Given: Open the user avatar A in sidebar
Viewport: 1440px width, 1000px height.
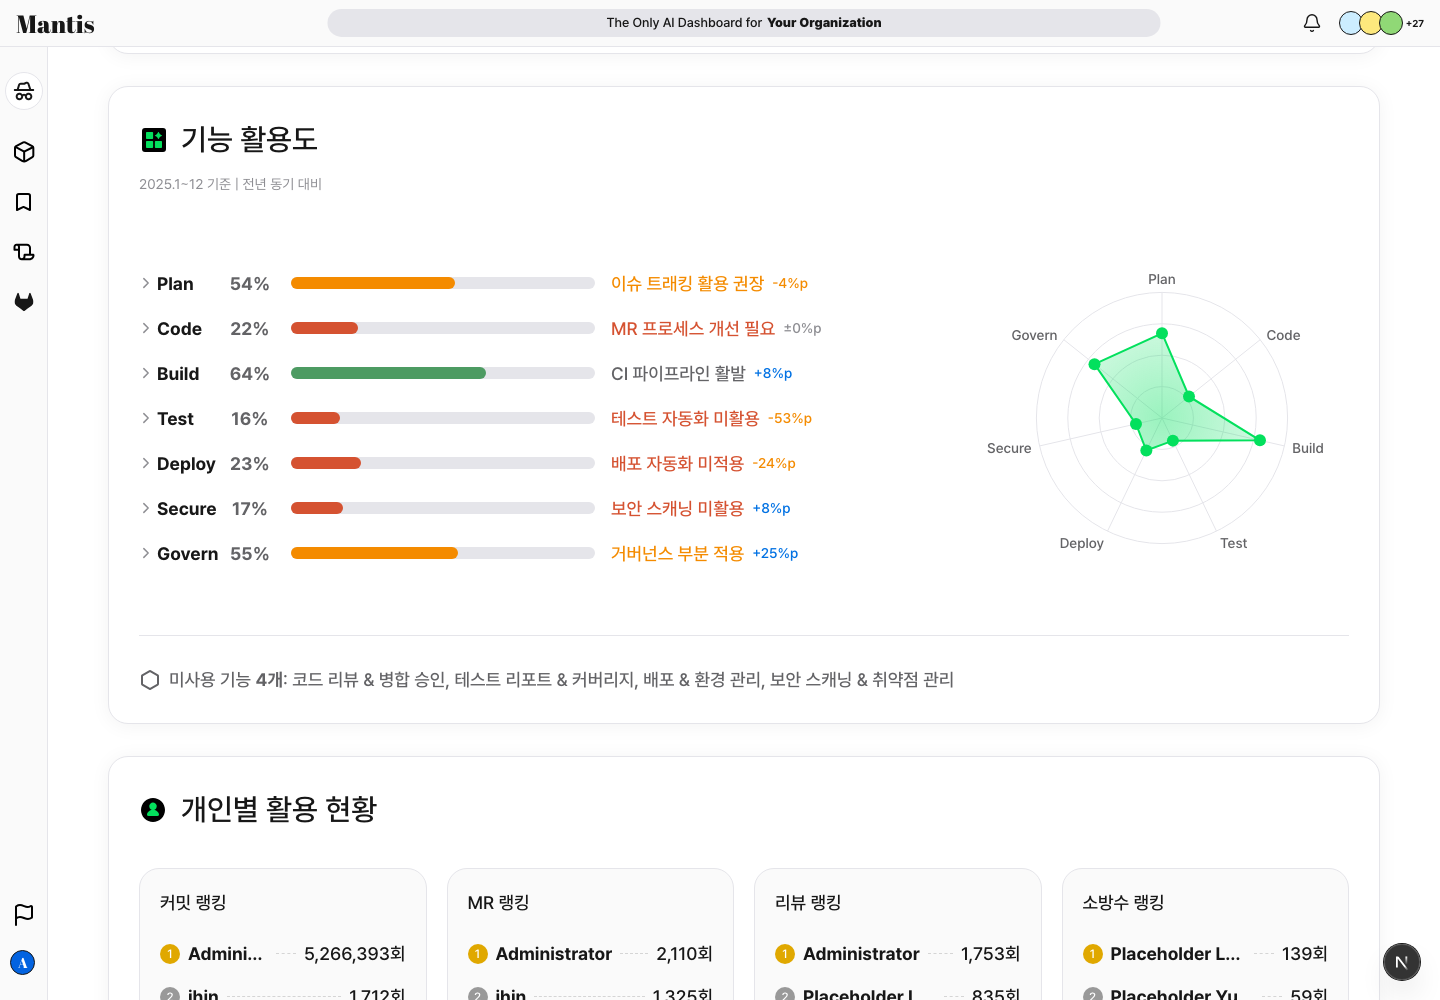Looking at the screenshot, I should click(x=23, y=962).
